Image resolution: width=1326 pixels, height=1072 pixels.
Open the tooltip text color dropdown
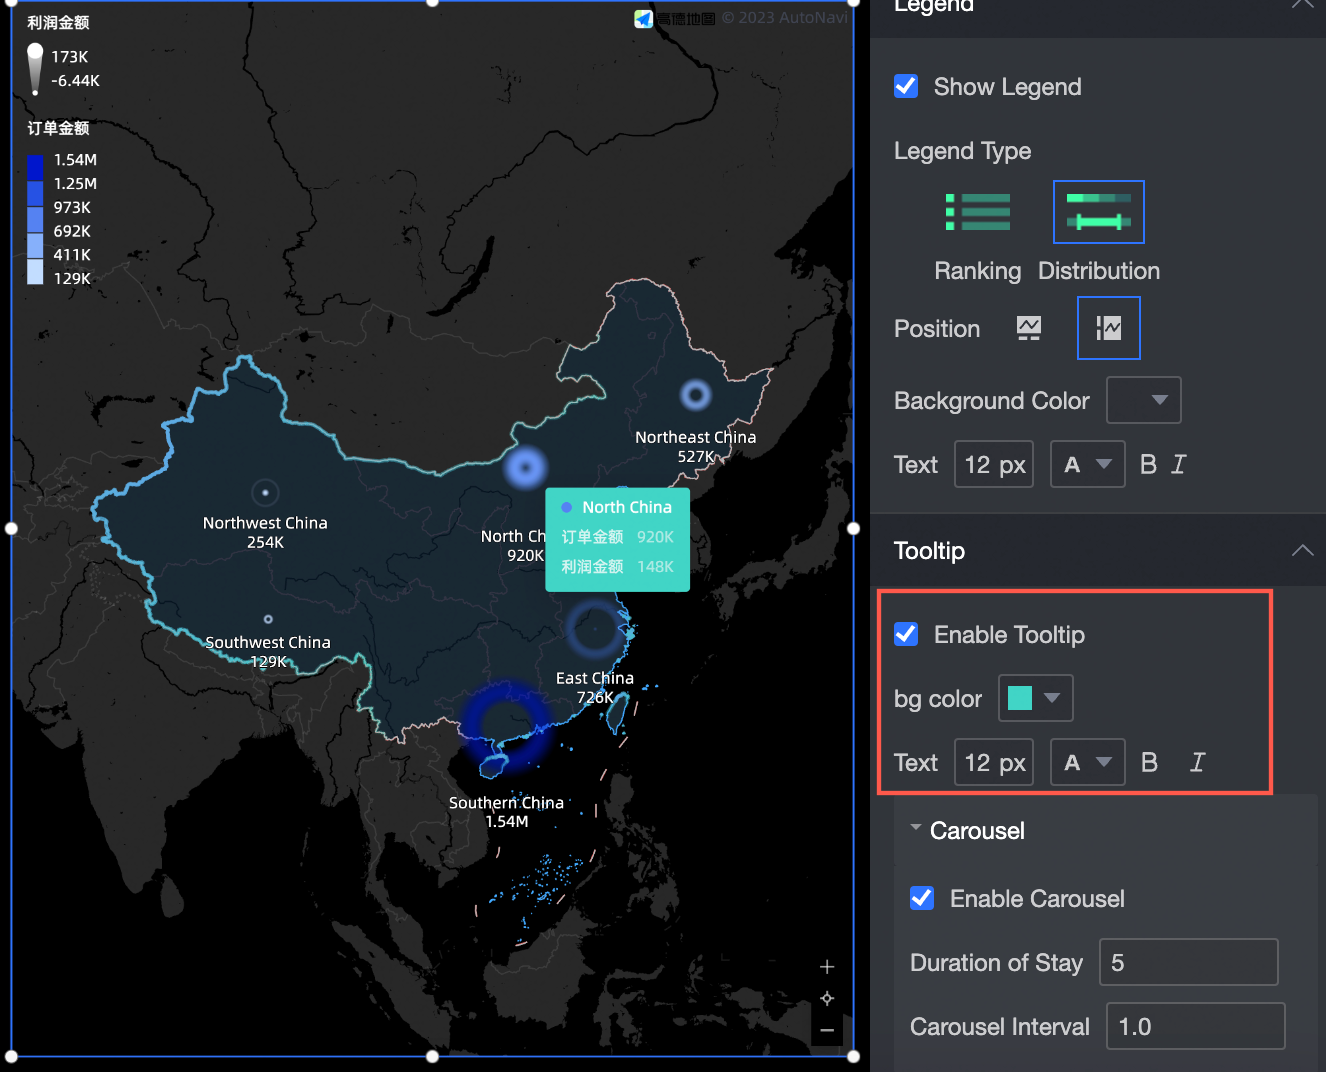[x=1087, y=761]
